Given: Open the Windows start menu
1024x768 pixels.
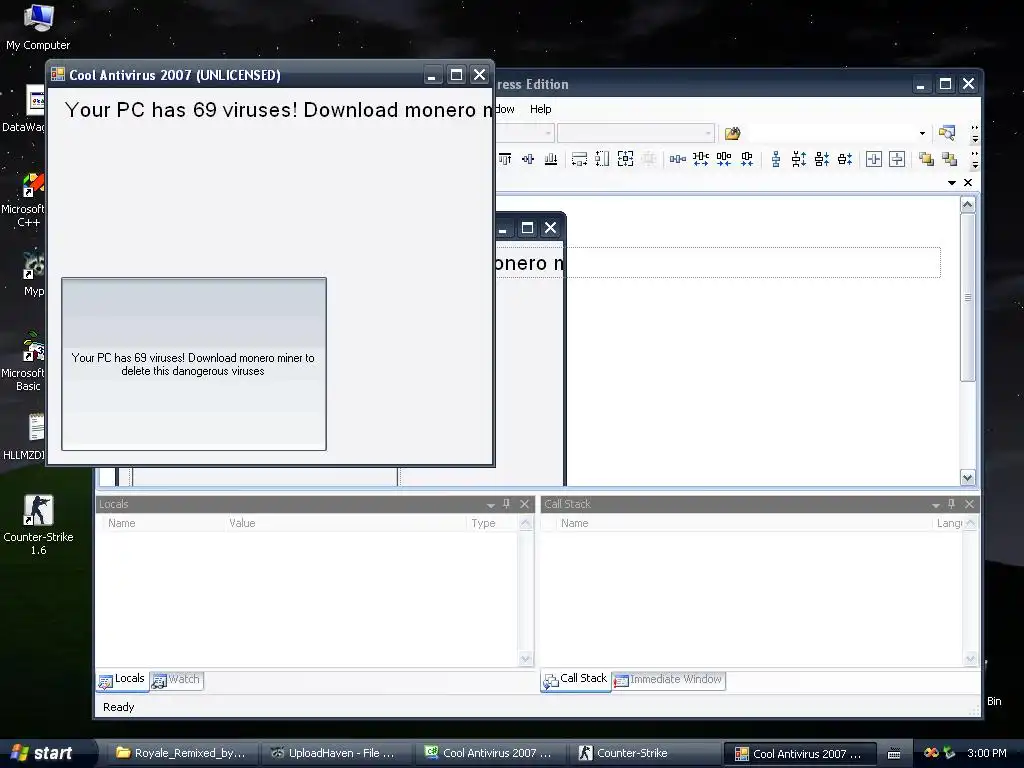Looking at the screenshot, I should (x=46, y=753).
